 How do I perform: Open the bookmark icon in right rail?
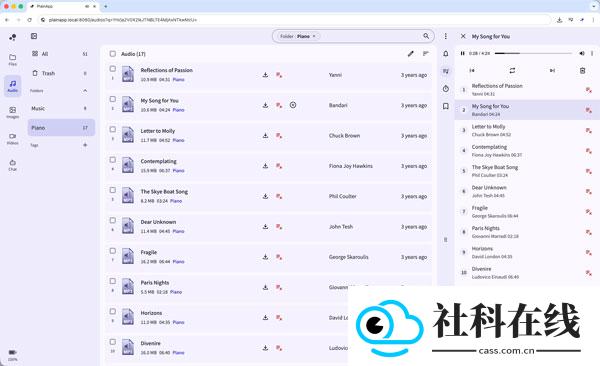[x=446, y=106]
